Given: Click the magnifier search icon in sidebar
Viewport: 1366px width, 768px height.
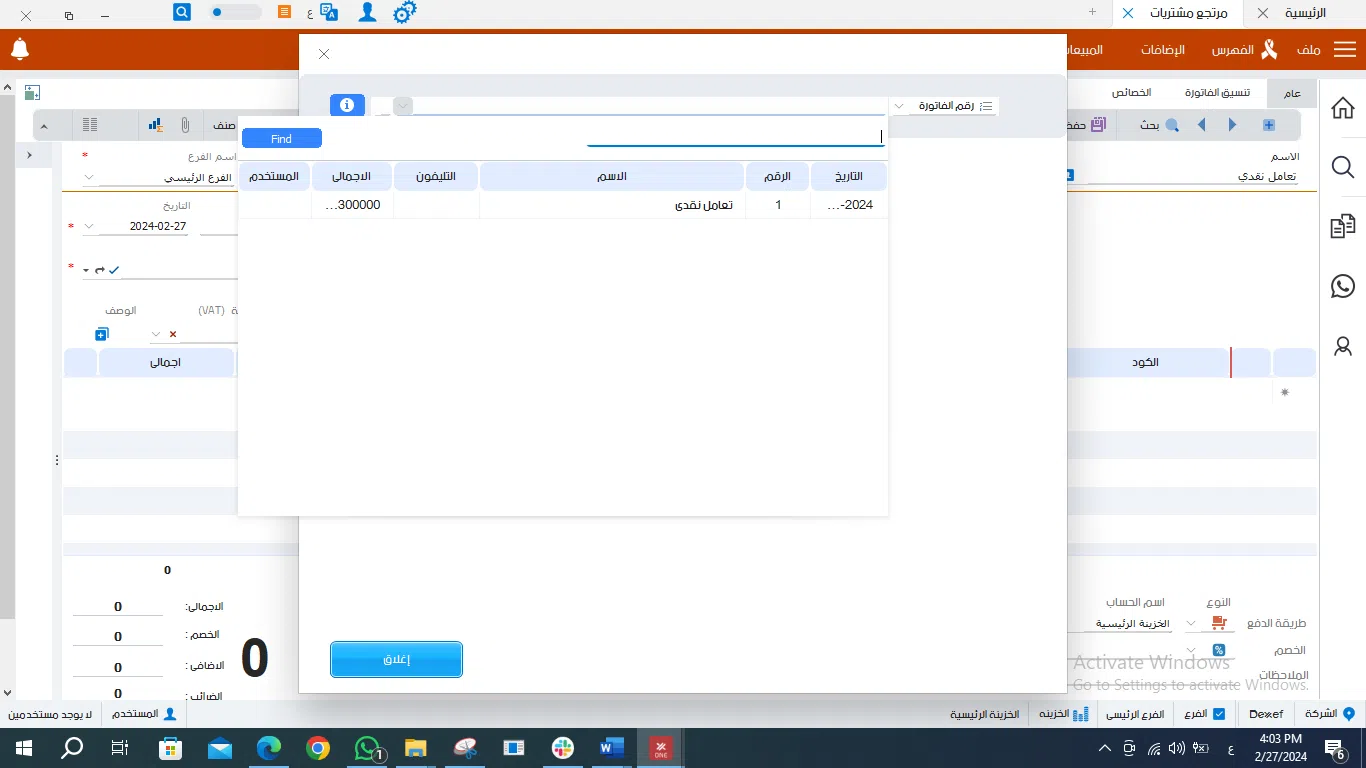Looking at the screenshot, I should (1342, 167).
